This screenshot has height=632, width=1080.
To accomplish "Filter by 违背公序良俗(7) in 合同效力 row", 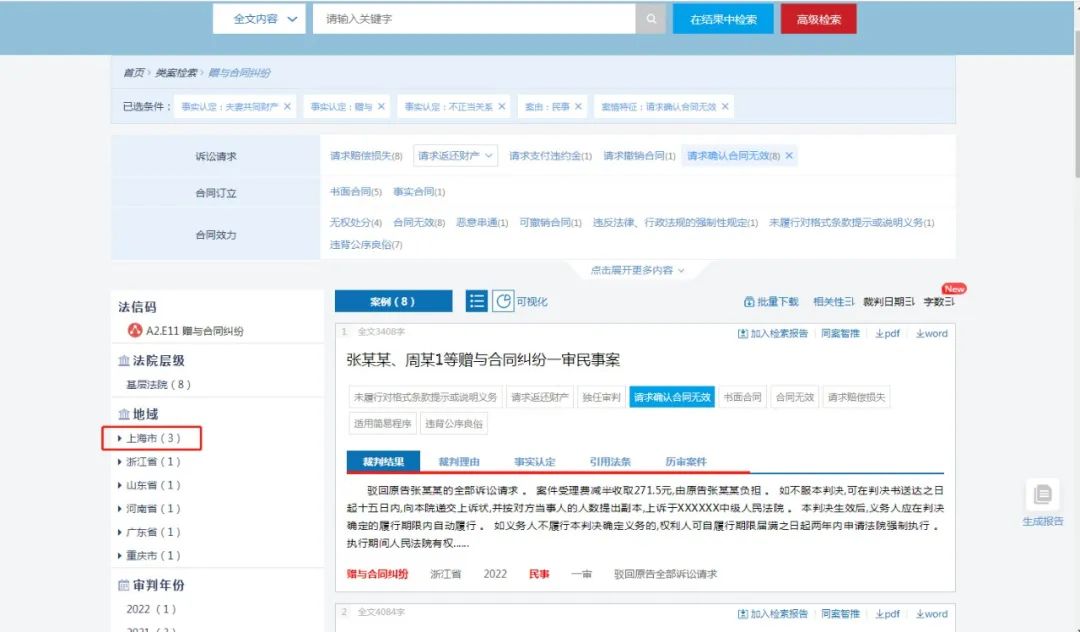I will 366,244.
